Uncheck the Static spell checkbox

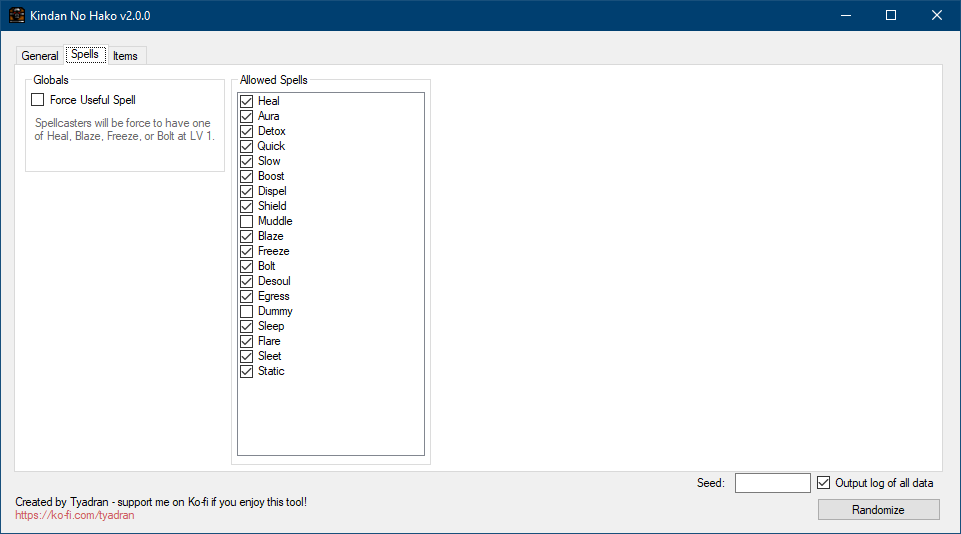pos(247,371)
